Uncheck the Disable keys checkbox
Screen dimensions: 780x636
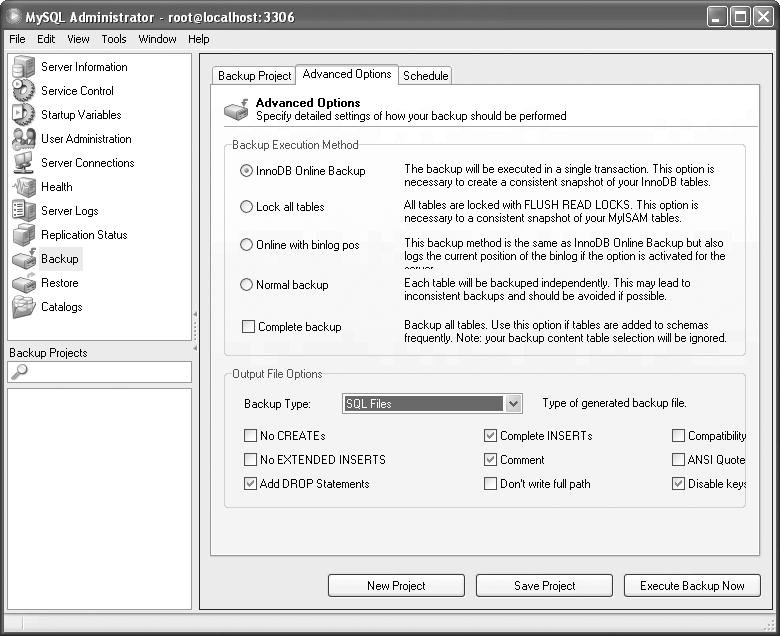pyautogui.click(x=678, y=483)
